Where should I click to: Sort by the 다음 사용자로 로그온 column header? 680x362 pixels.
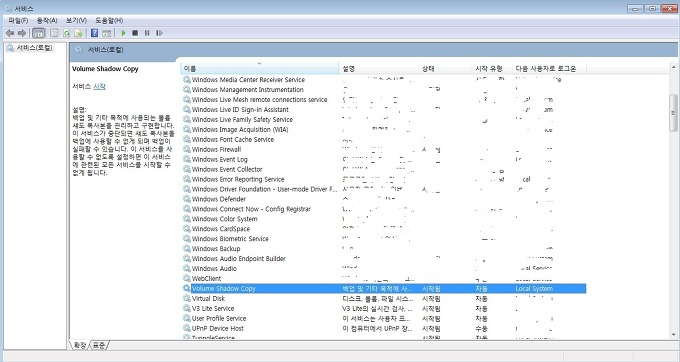click(x=549, y=68)
